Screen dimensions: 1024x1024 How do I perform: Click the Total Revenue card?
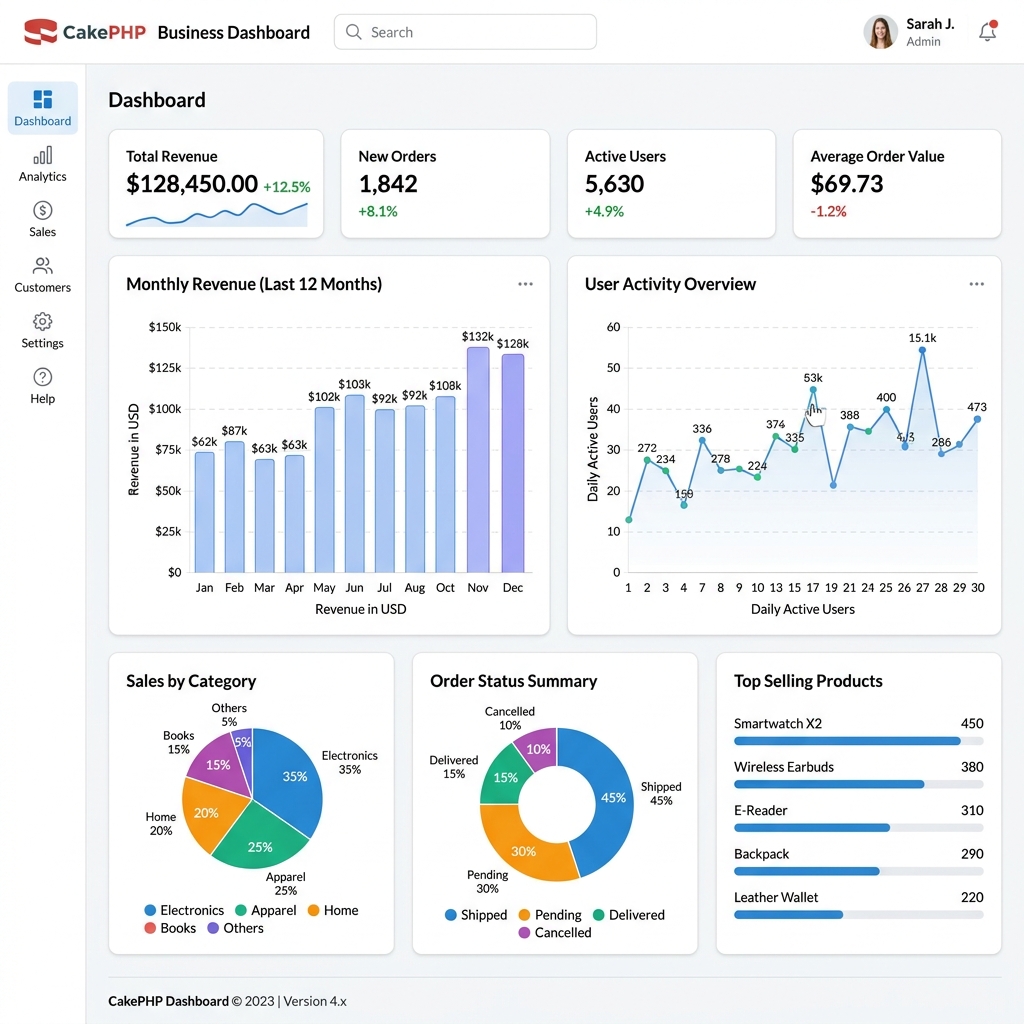216,184
